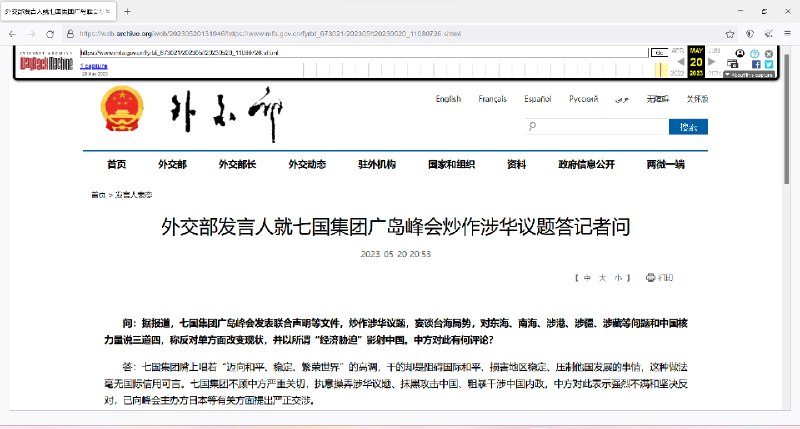Open the 资料 navigation menu item
Screen dimensions: 800x429
click(x=516, y=164)
